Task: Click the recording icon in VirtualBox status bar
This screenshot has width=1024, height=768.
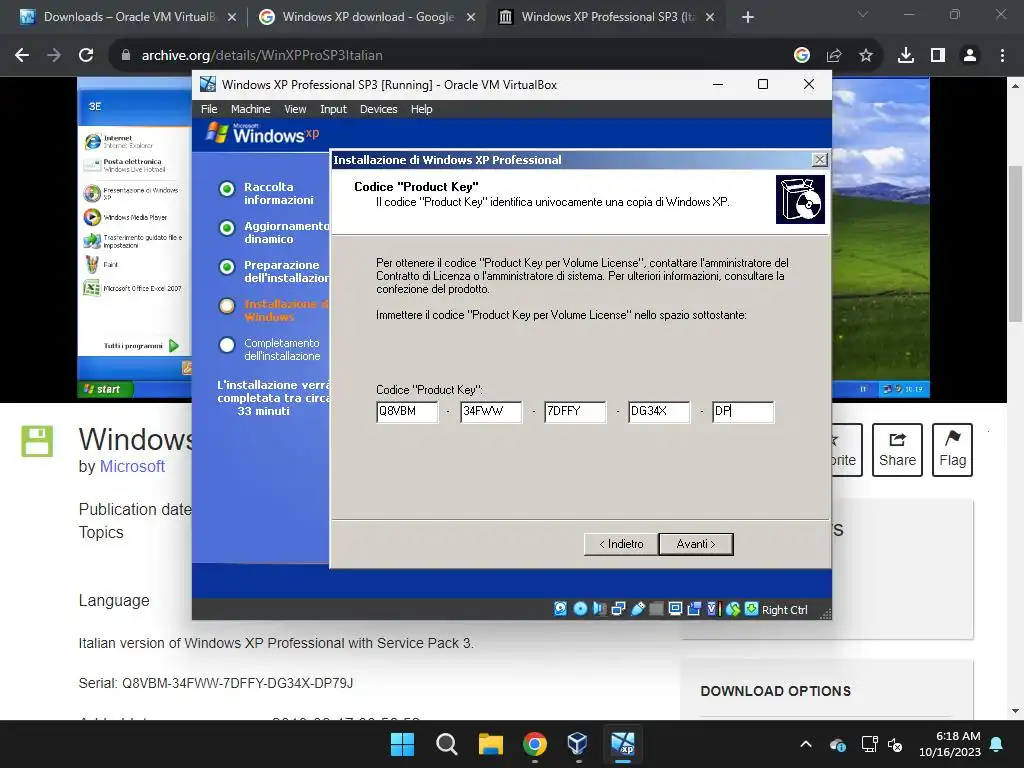Action: 694,609
